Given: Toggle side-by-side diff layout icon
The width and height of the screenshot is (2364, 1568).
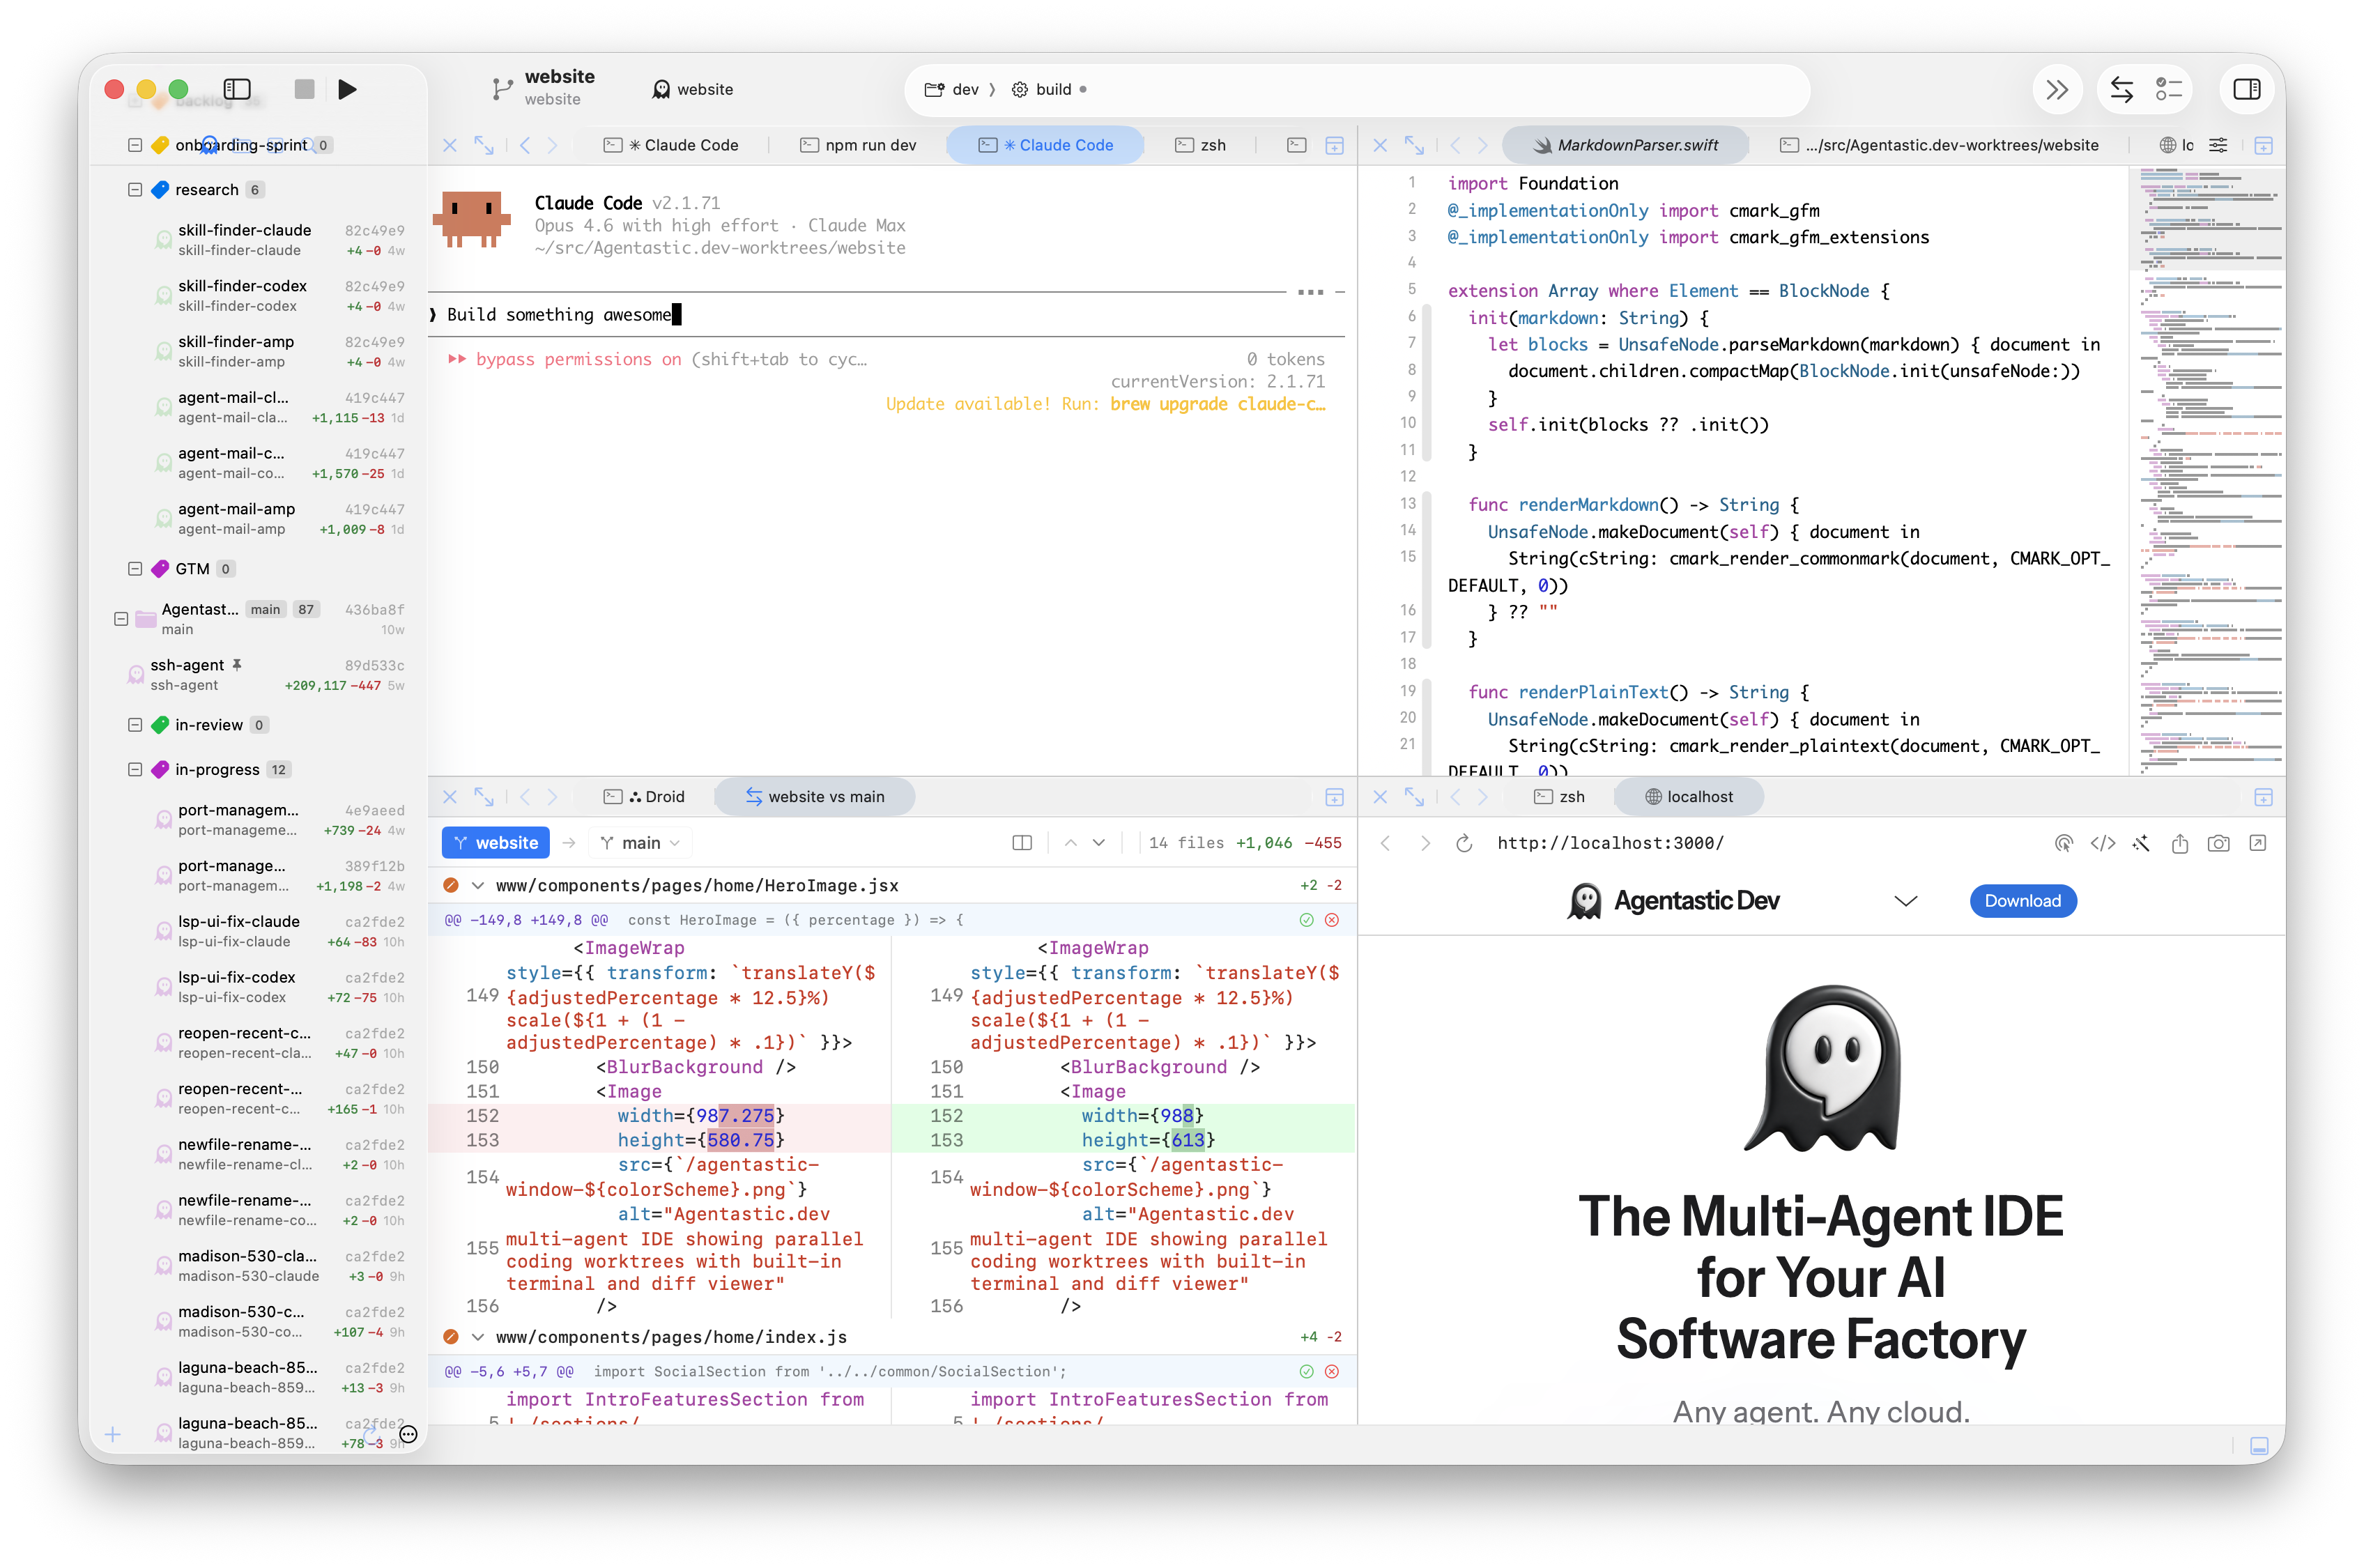Looking at the screenshot, I should (1021, 843).
